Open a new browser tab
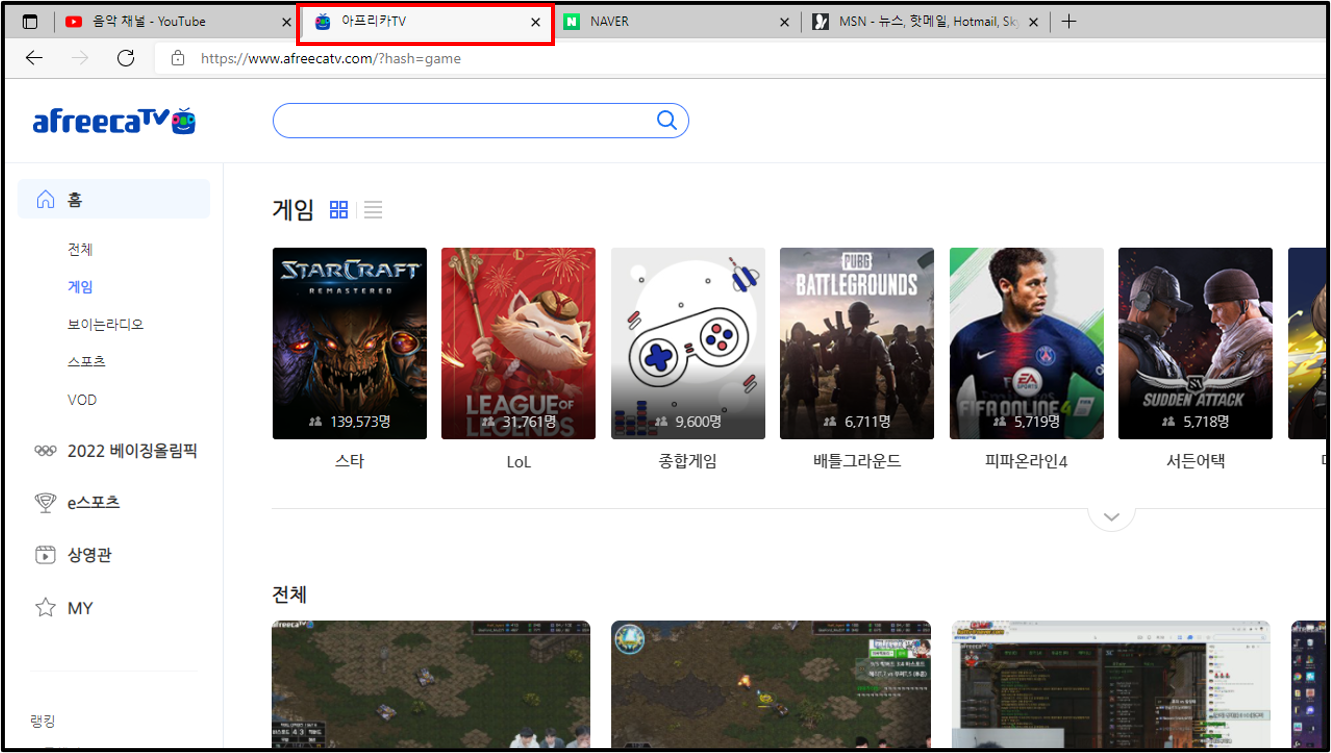Screen dimensions: 1331x753 1069,21
